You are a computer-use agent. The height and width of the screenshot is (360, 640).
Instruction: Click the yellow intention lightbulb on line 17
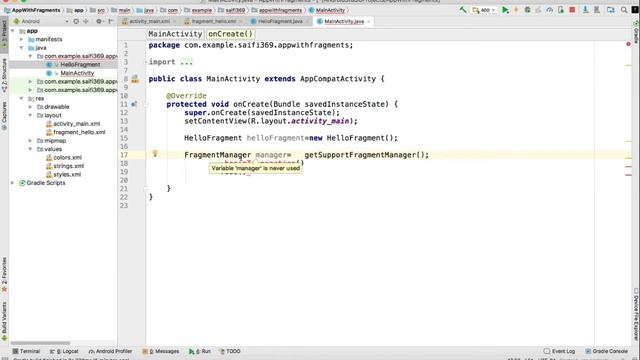pyautogui.click(x=155, y=153)
